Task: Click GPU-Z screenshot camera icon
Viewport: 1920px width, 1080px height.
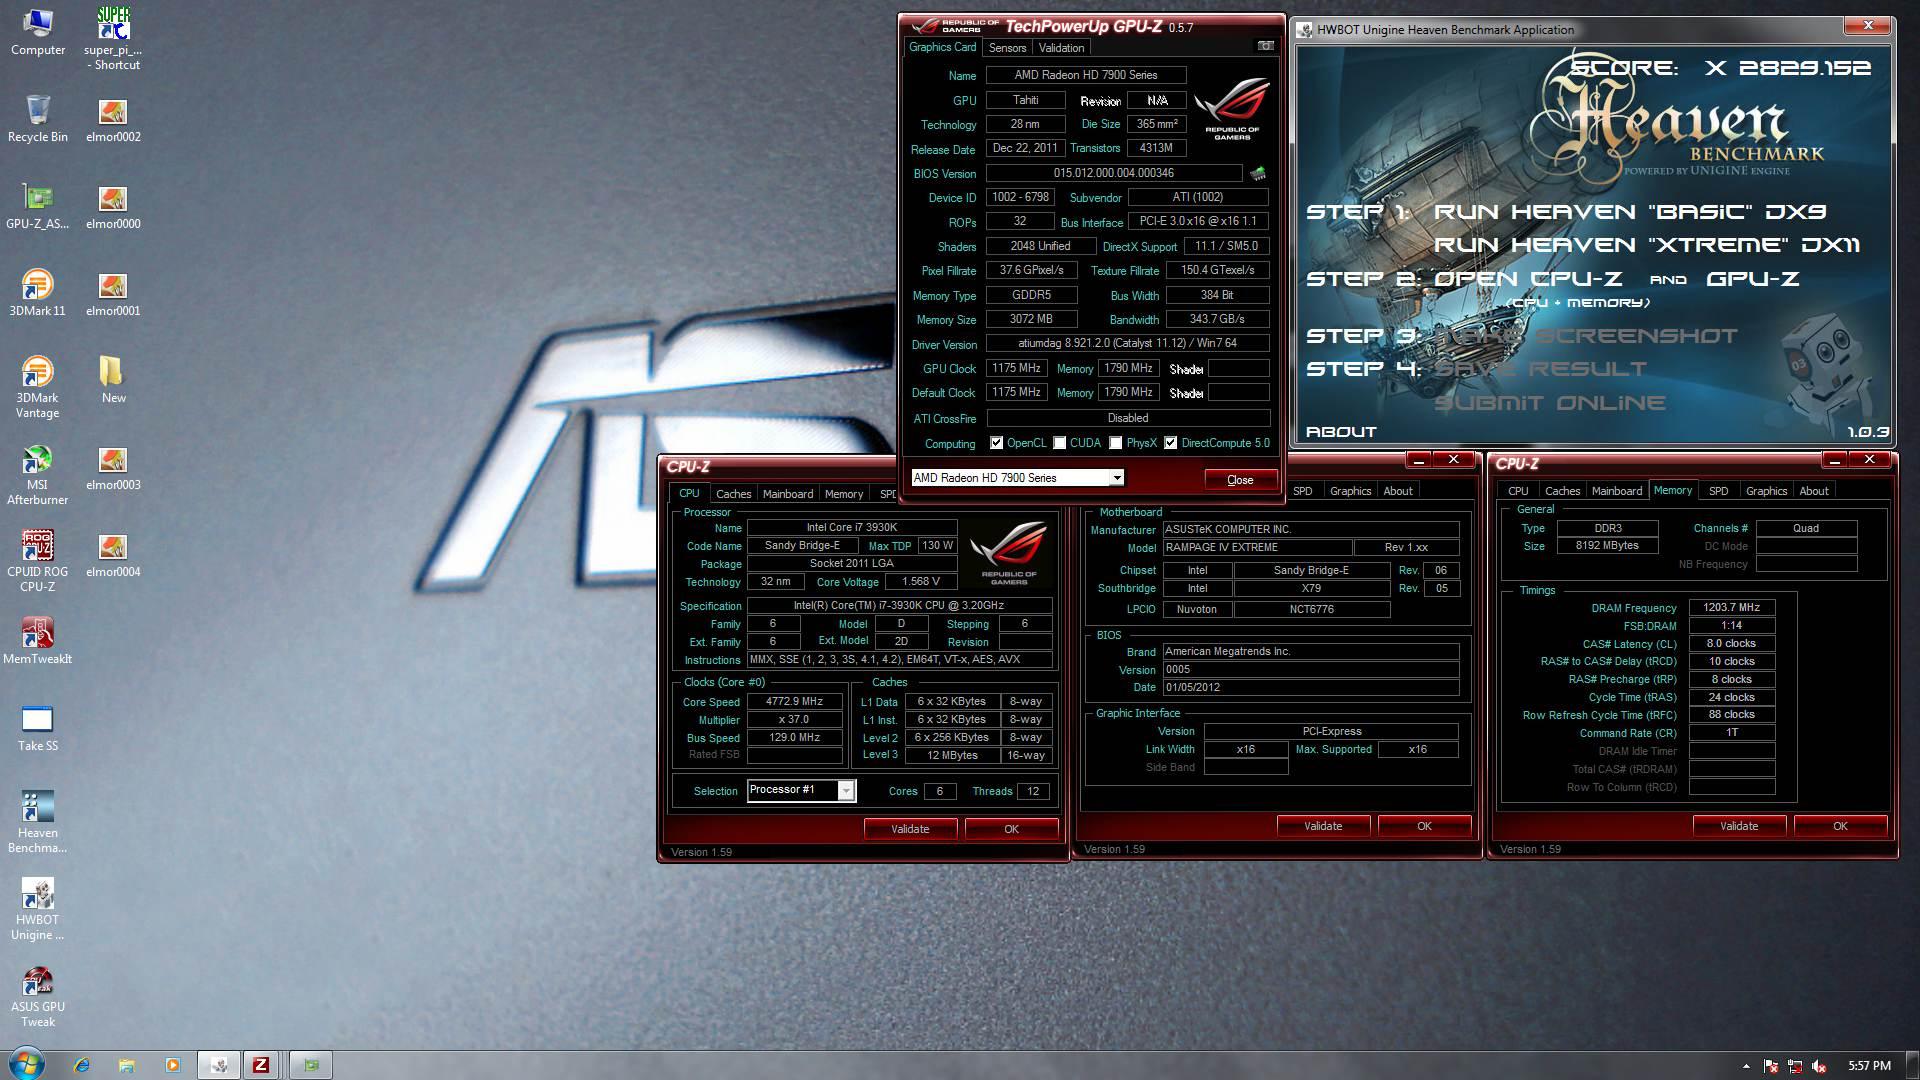Action: tap(1265, 46)
